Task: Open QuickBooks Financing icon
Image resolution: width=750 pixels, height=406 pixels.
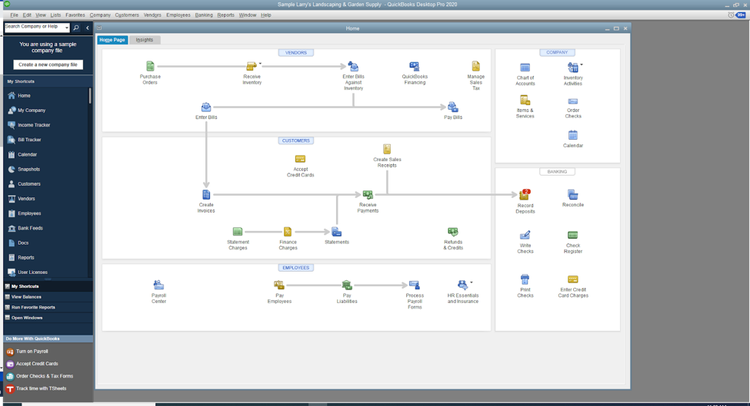Action: [x=414, y=66]
